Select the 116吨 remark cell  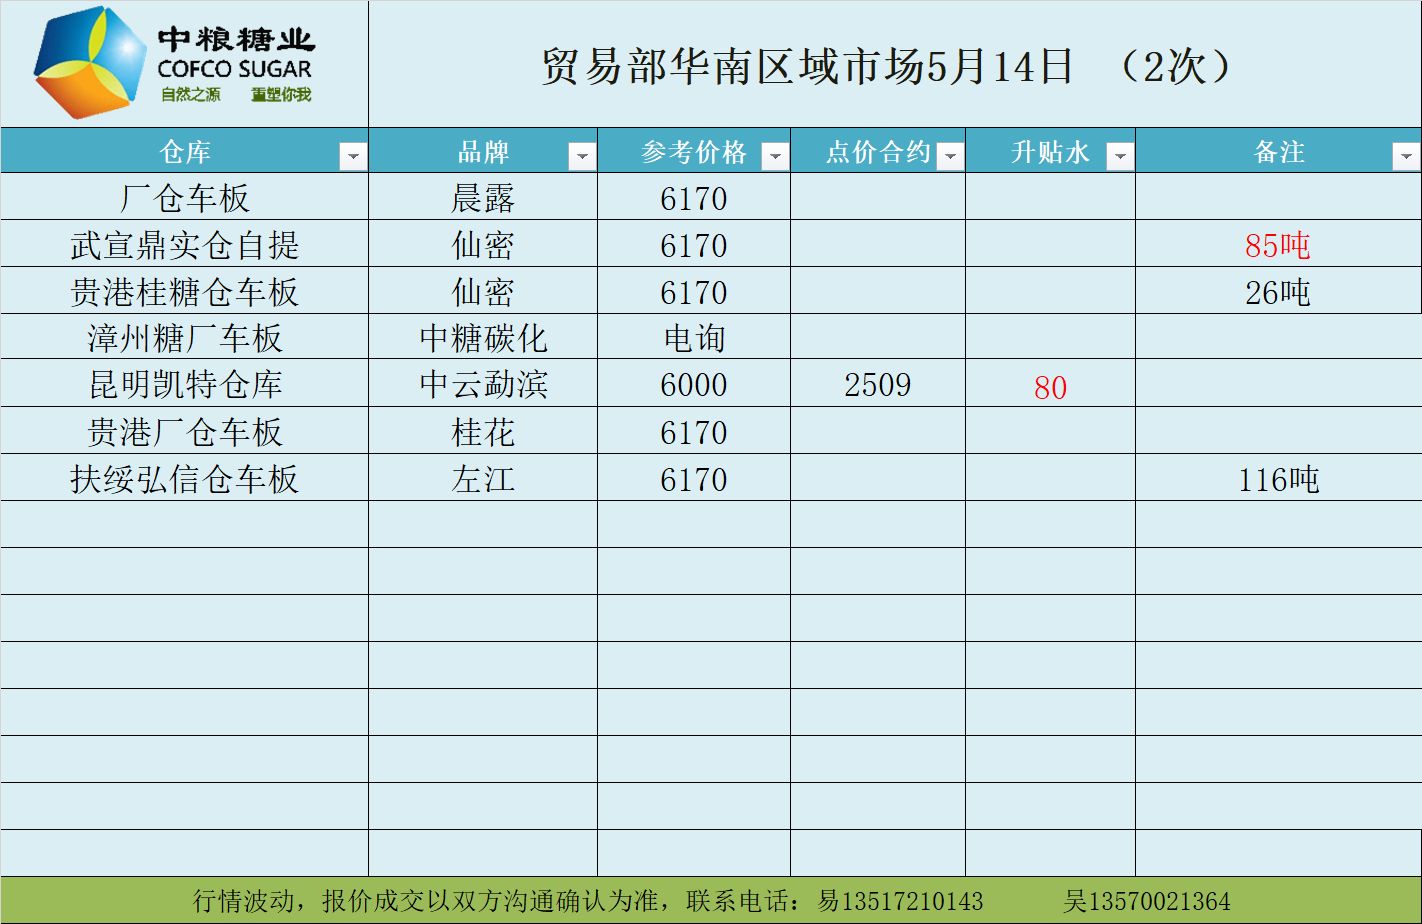click(x=1277, y=479)
